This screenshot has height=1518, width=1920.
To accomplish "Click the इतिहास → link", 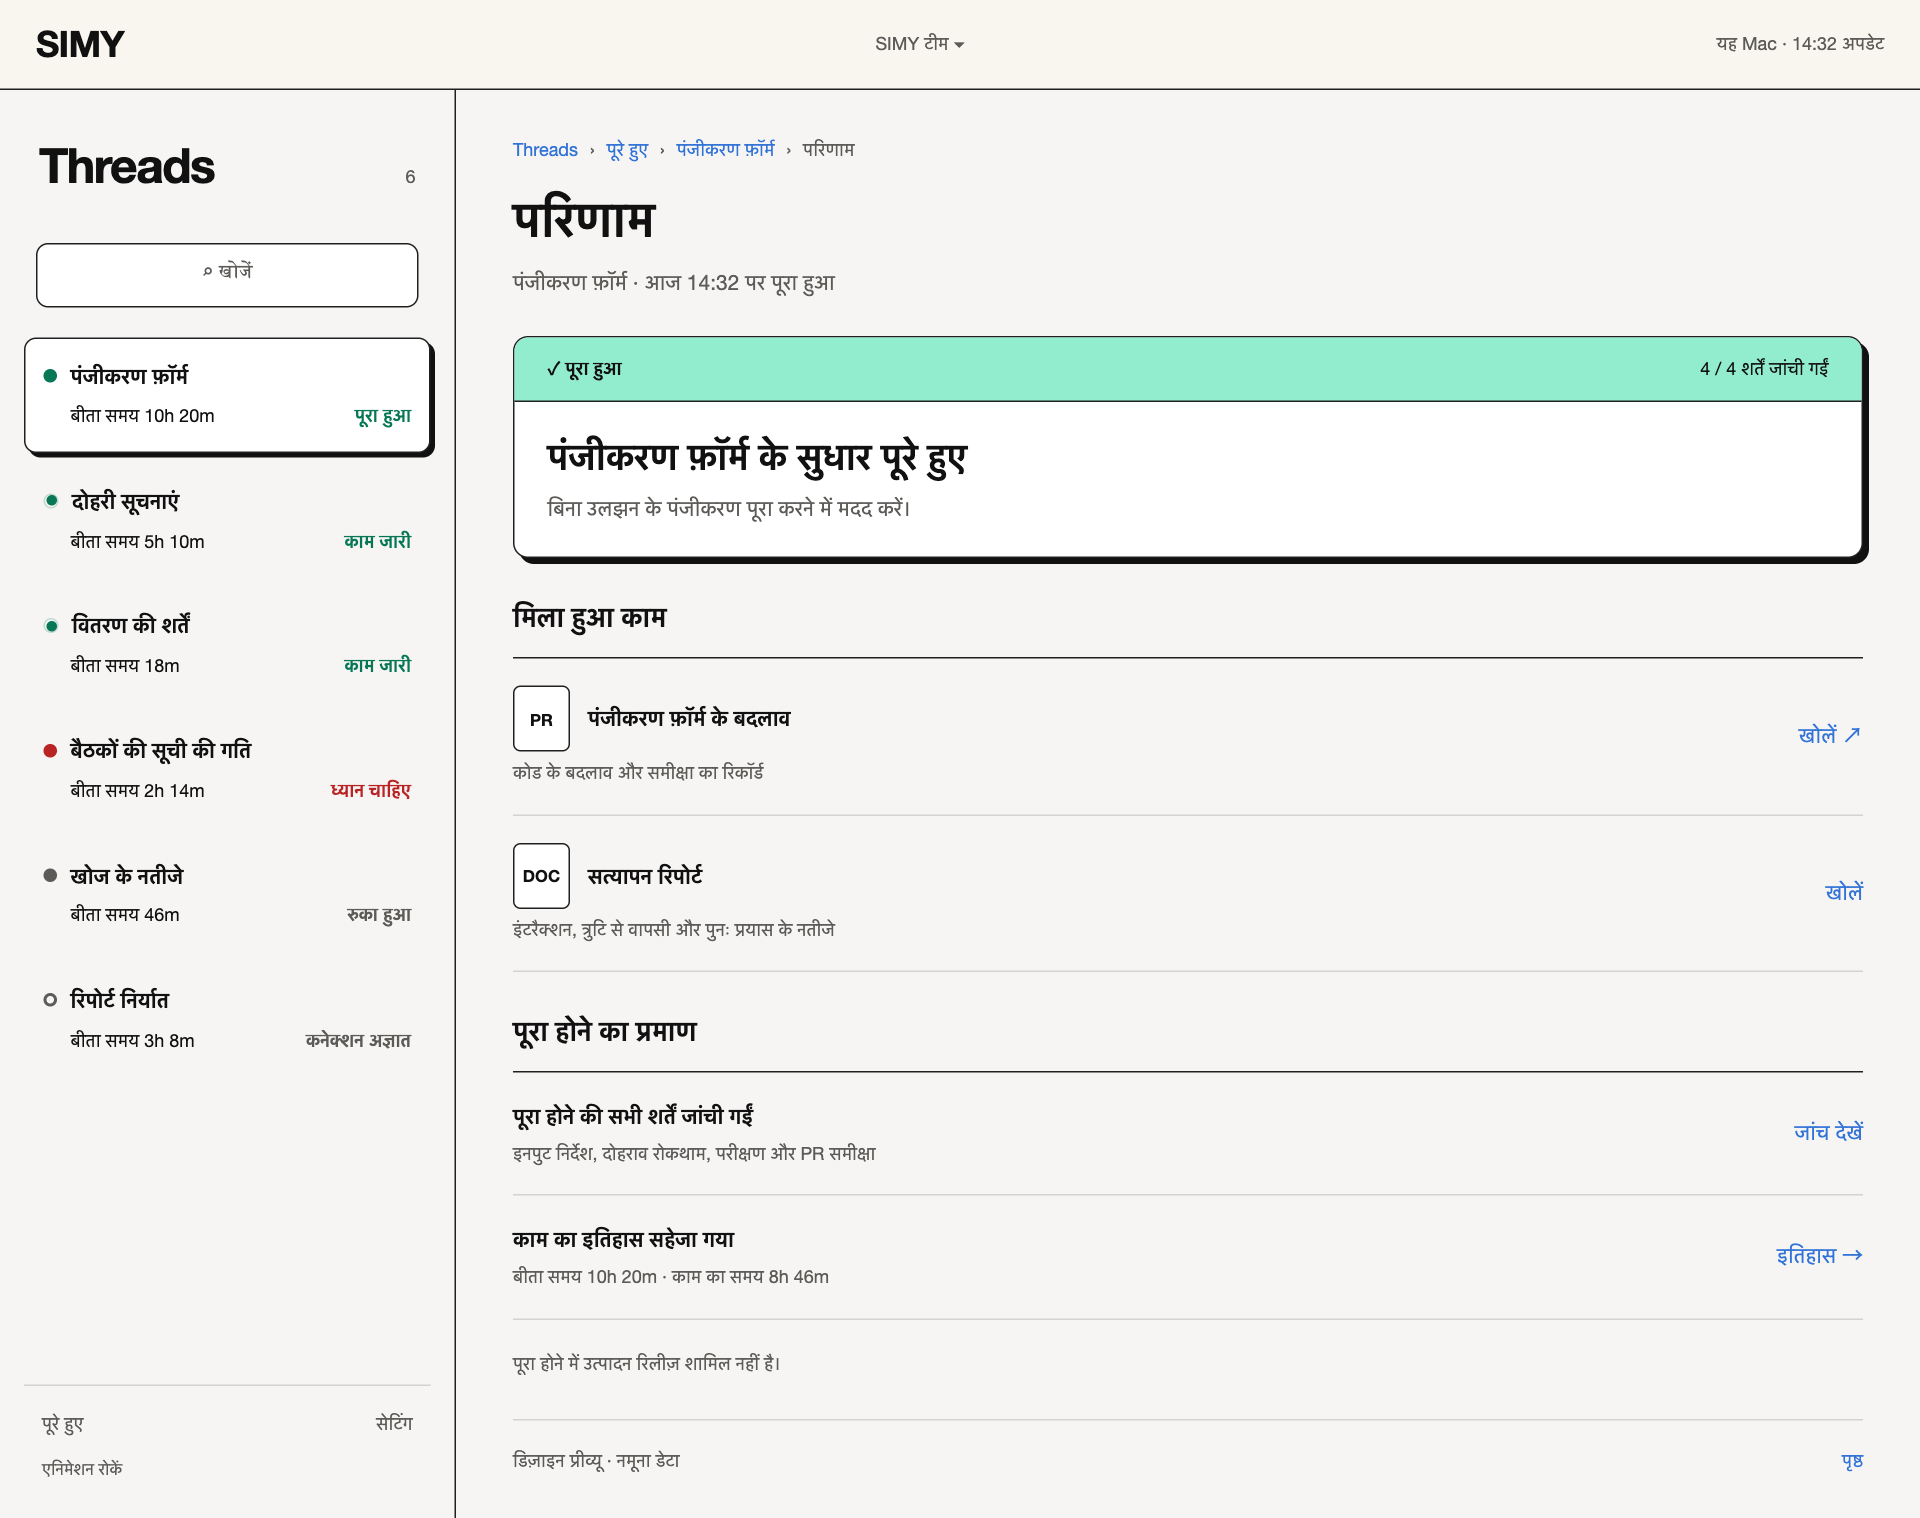I will tap(1819, 1256).
